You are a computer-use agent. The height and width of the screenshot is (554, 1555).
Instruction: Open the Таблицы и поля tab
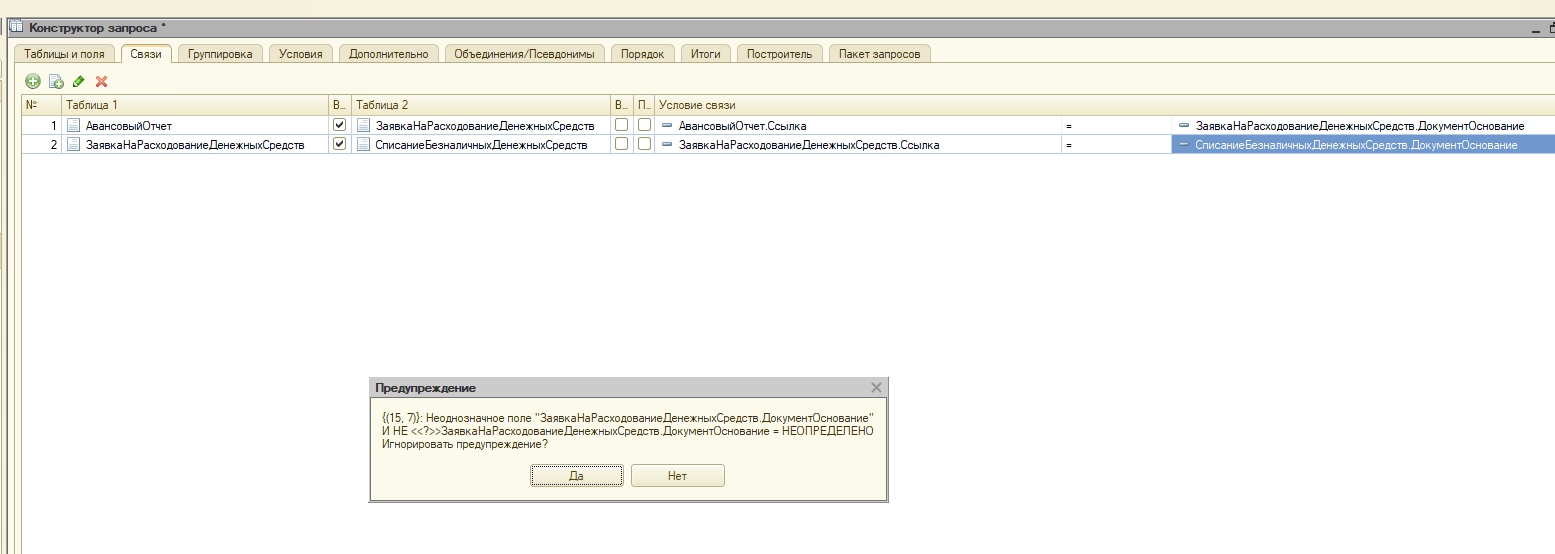click(x=64, y=54)
